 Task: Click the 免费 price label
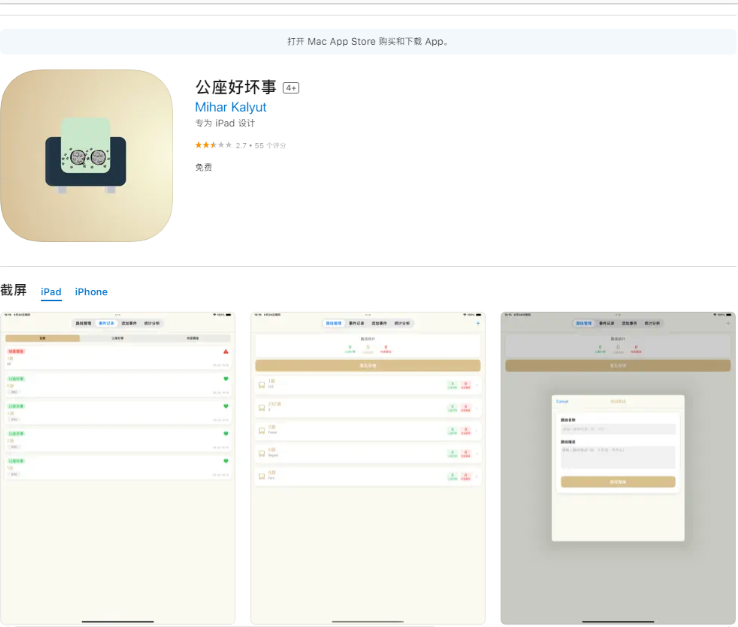coord(203,167)
